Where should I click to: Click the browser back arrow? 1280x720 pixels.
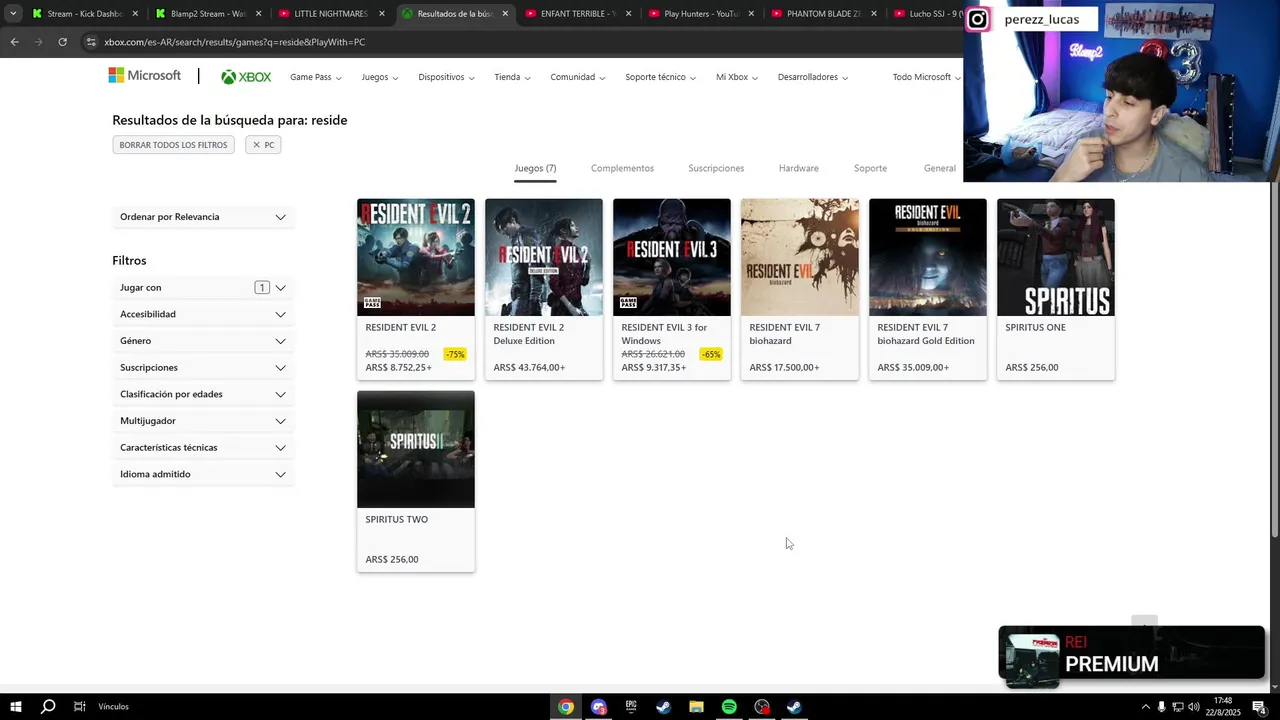[x=14, y=42]
